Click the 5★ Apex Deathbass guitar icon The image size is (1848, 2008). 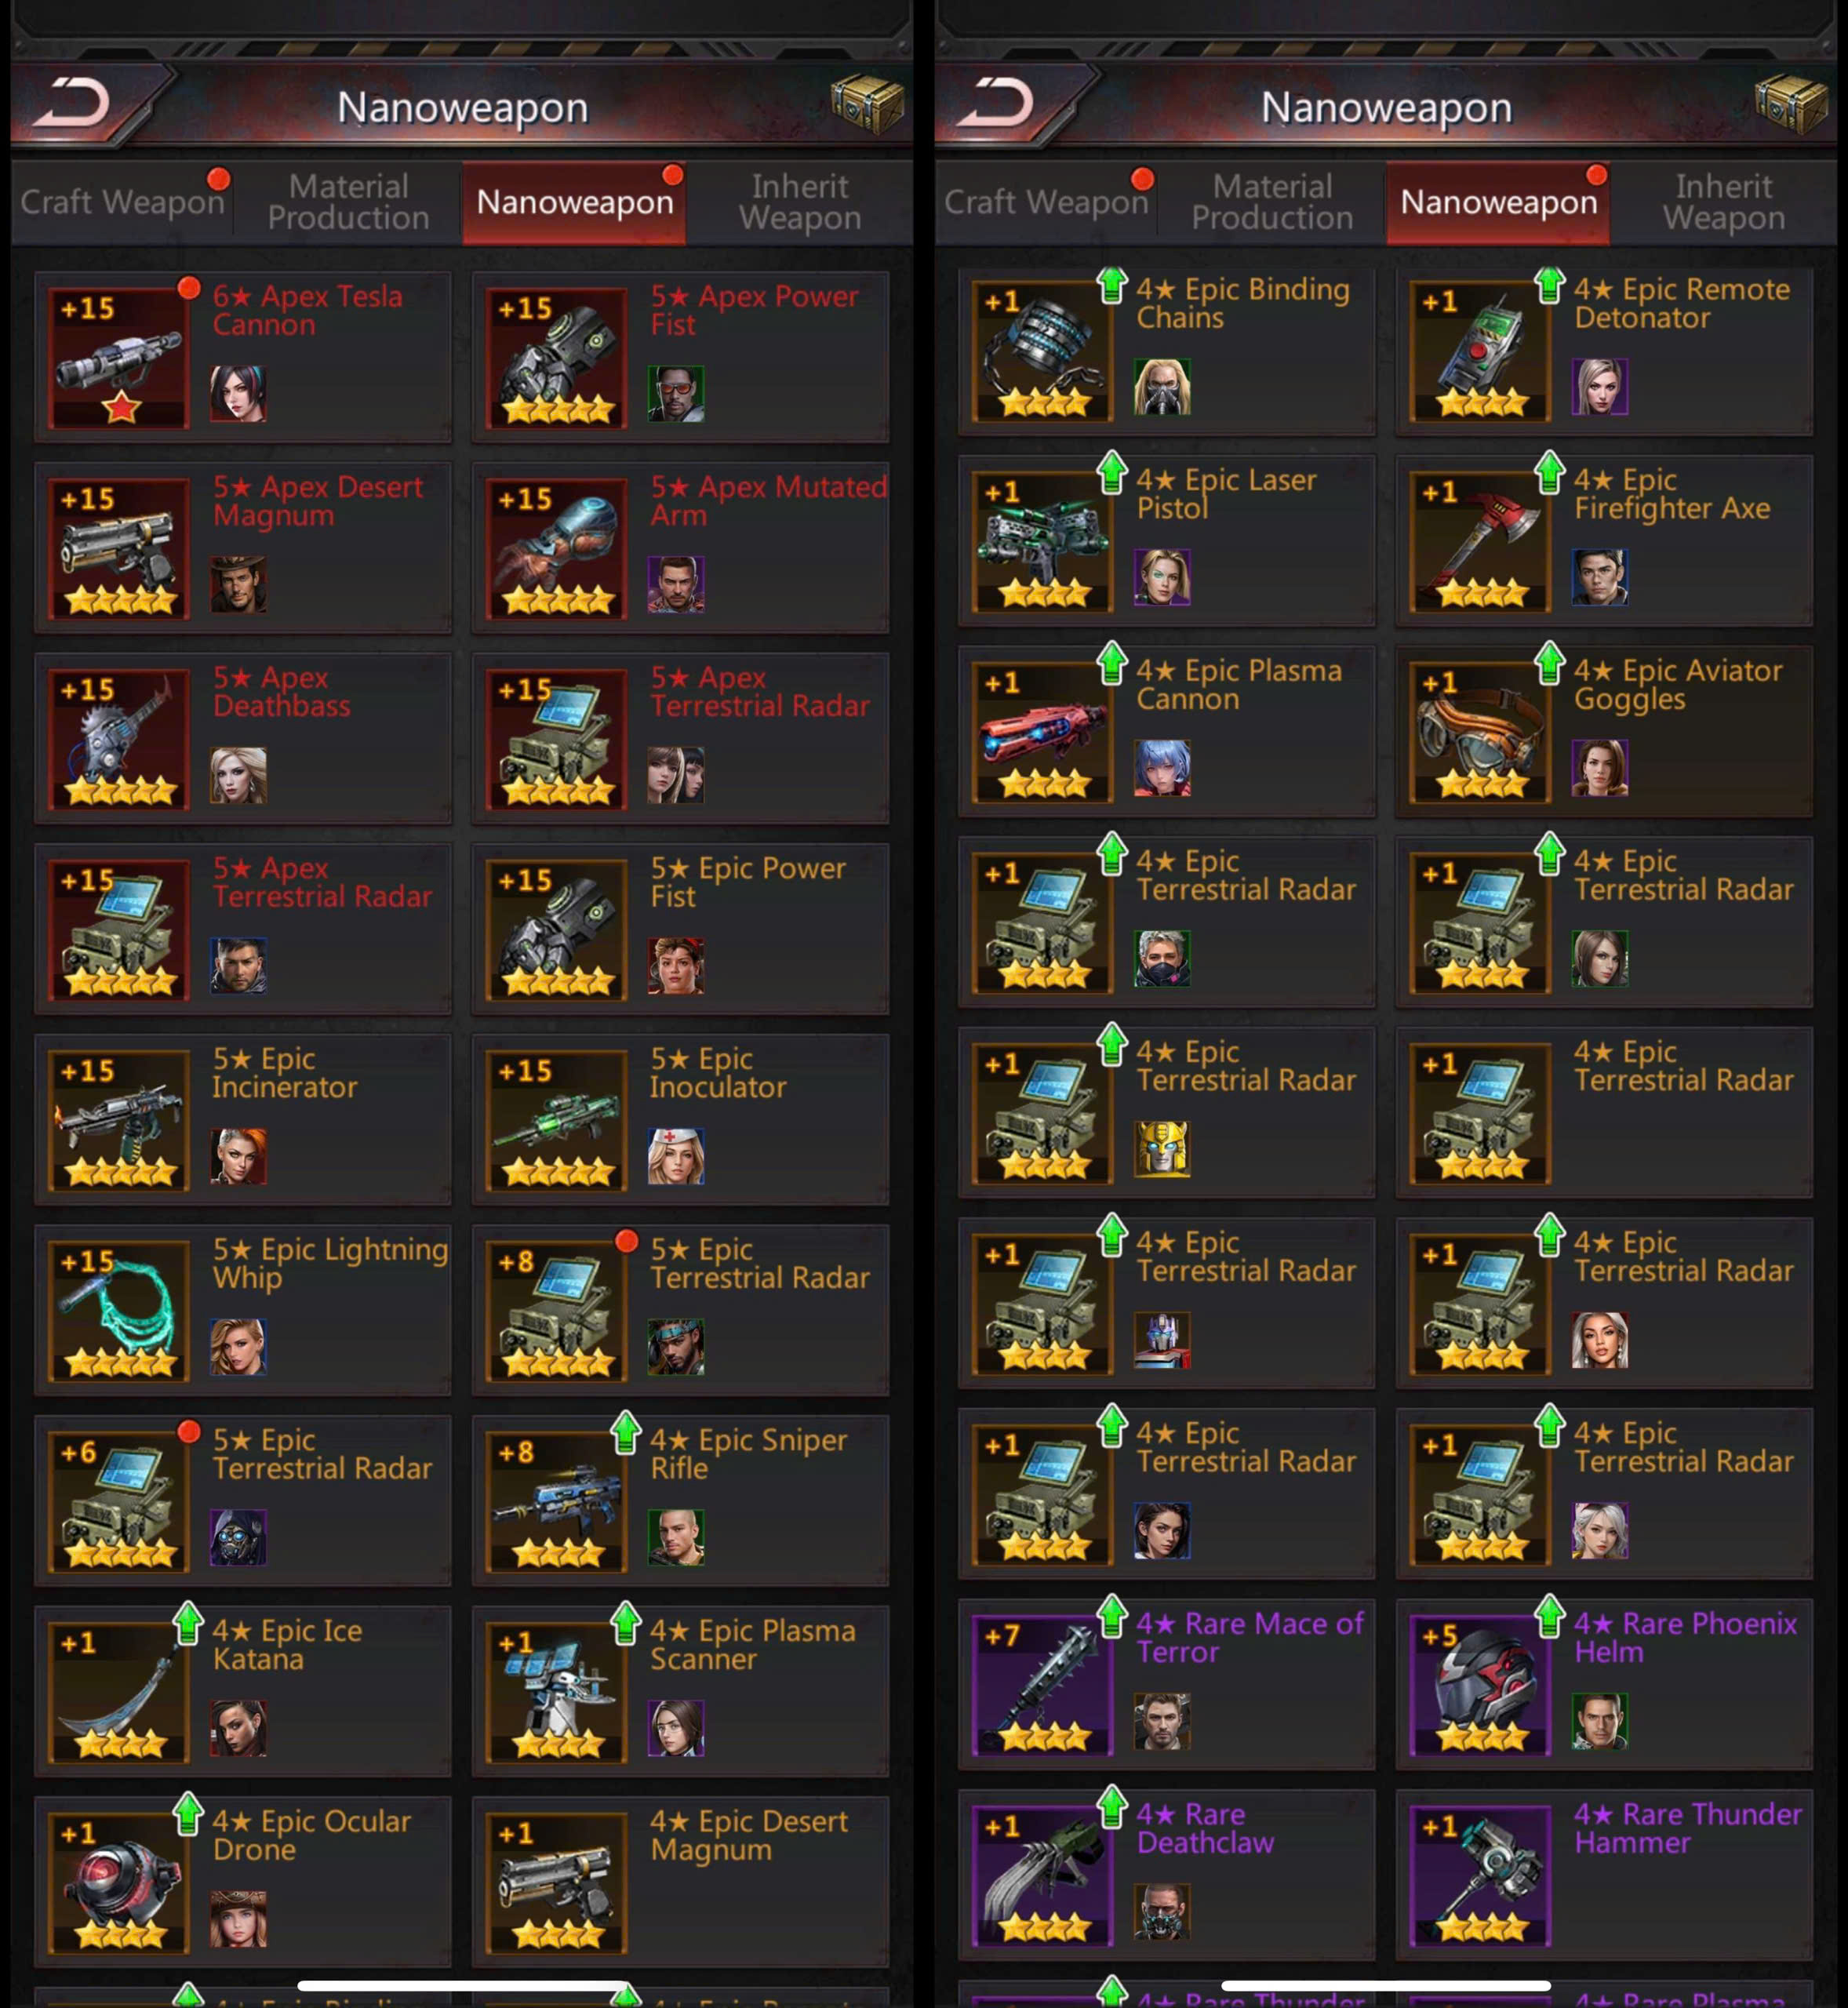tap(120, 738)
